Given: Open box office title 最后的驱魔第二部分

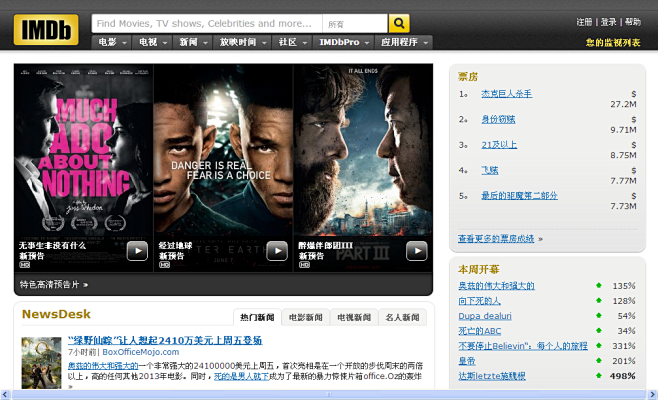Looking at the screenshot, I should (519, 196).
